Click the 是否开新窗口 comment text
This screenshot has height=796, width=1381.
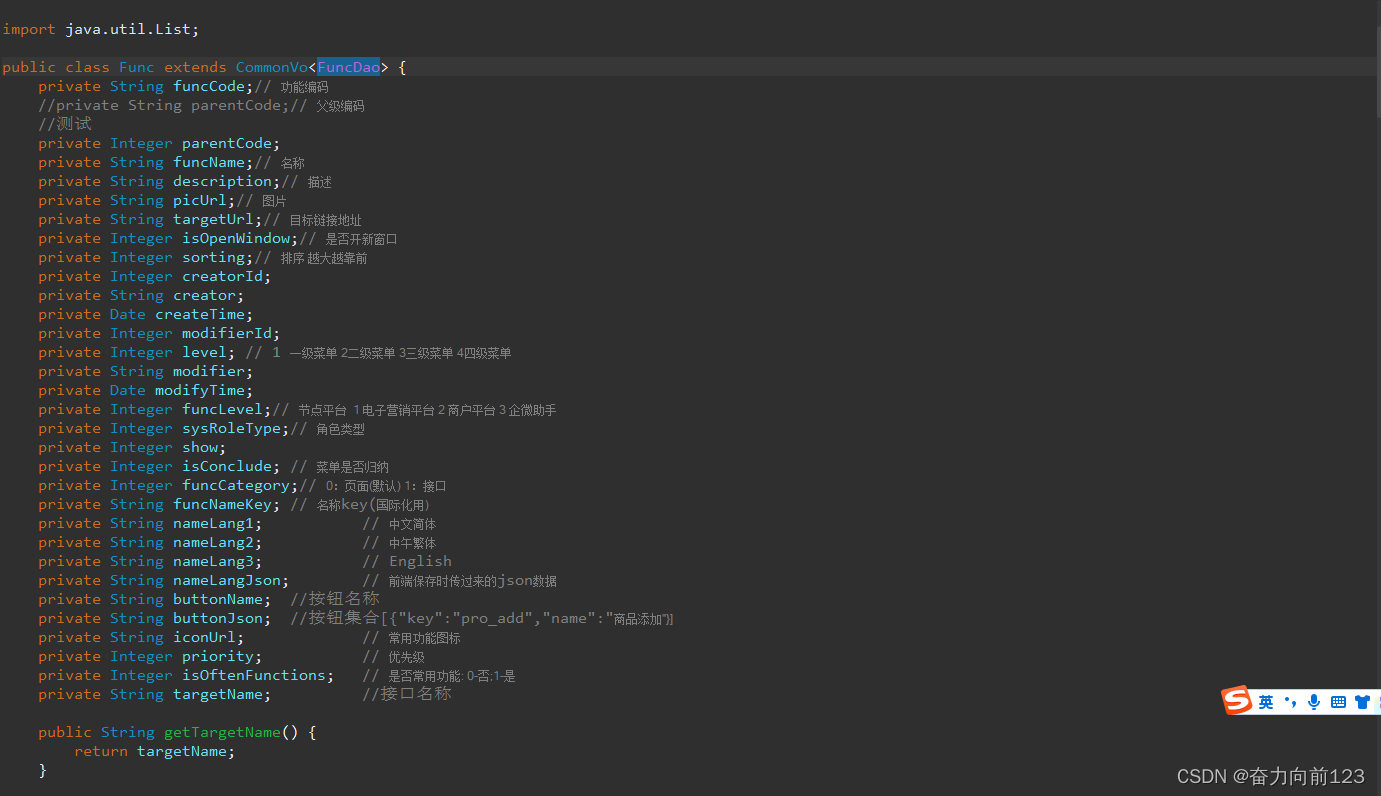tap(362, 239)
